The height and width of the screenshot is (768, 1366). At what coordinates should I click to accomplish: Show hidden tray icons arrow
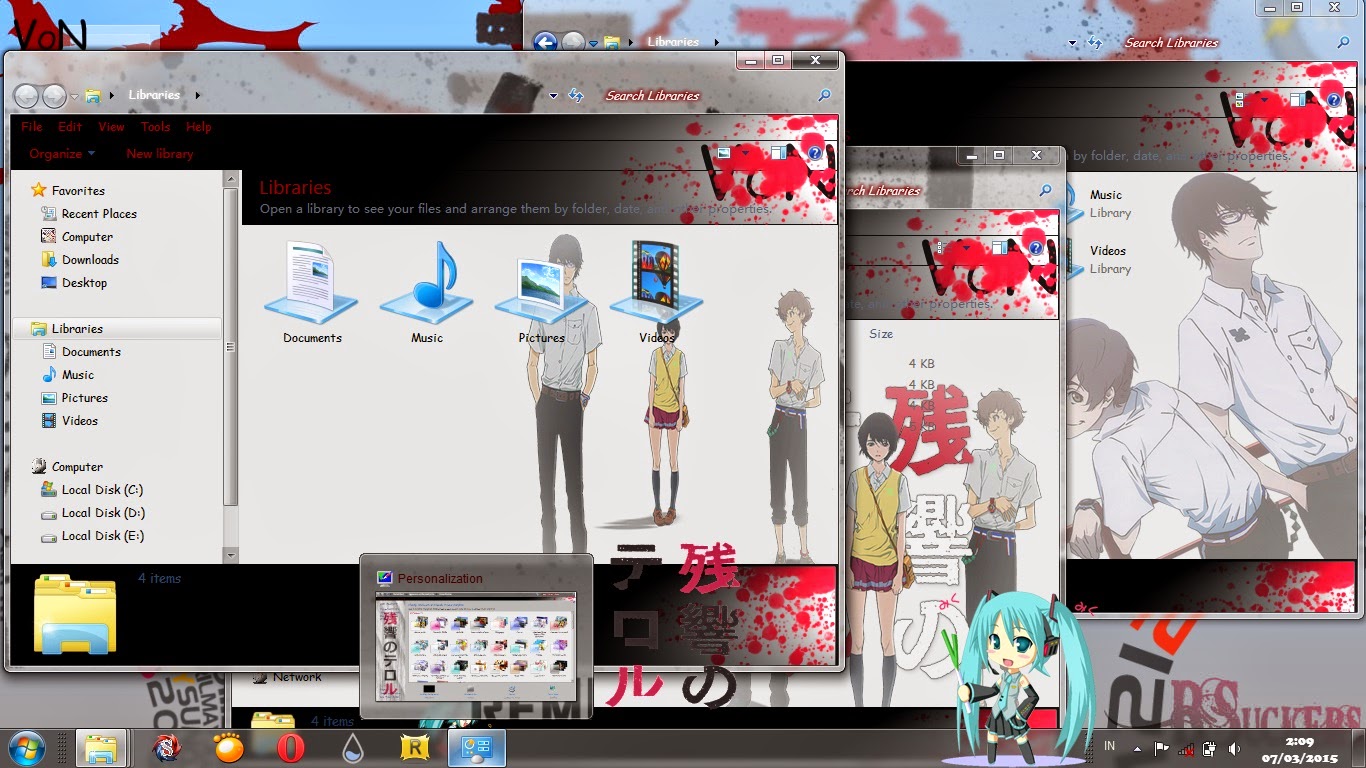click(x=1137, y=748)
